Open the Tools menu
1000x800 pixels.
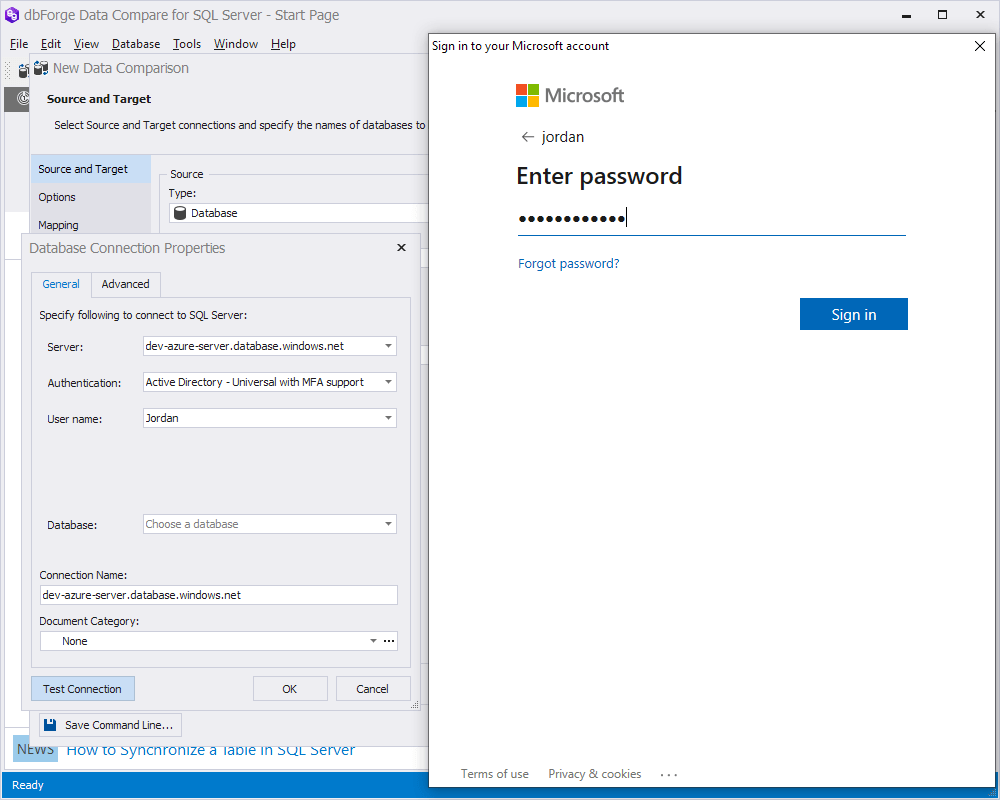(186, 44)
